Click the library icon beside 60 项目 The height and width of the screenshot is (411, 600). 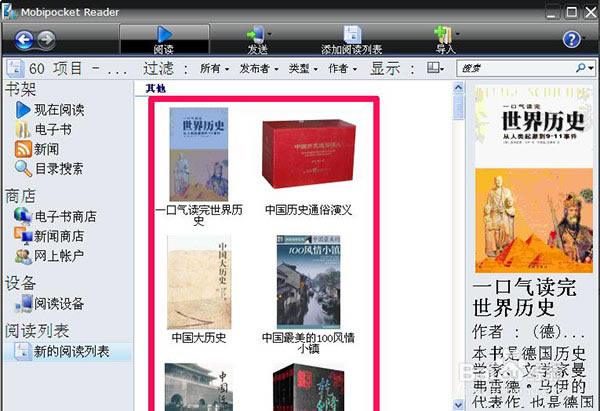14,68
